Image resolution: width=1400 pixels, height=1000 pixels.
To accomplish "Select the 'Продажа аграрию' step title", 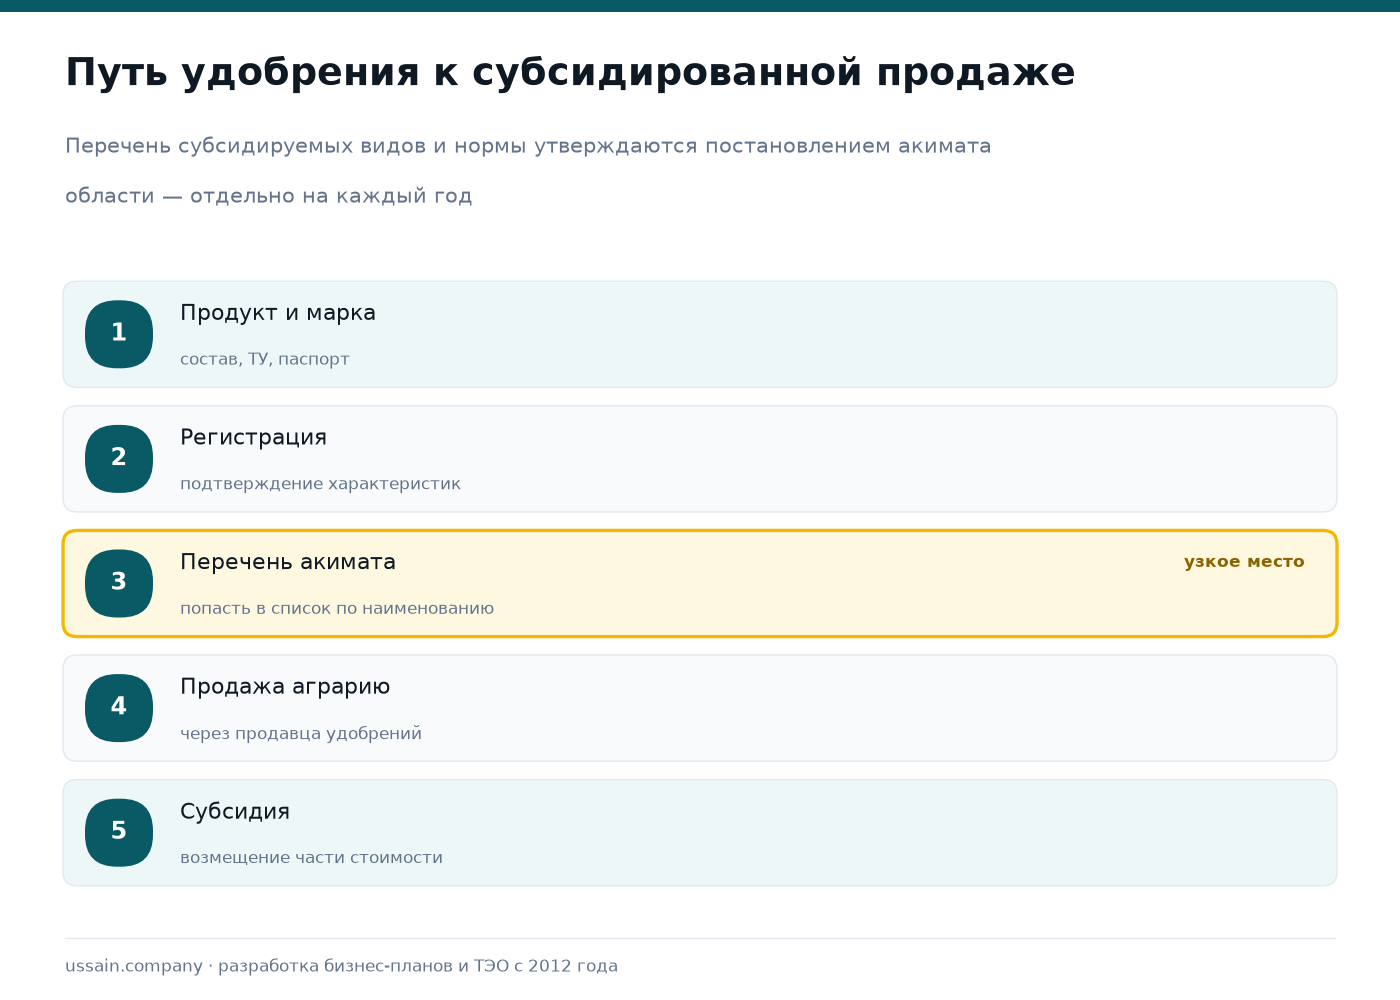I will [x=285, y=687].
